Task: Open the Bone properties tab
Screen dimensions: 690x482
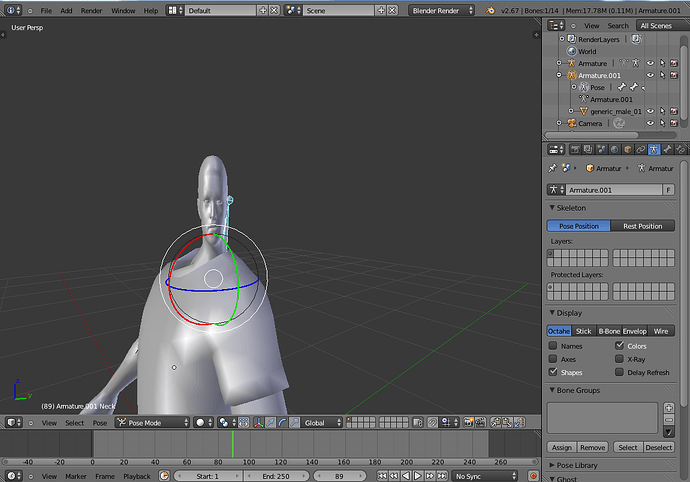Action: point(667,150)
